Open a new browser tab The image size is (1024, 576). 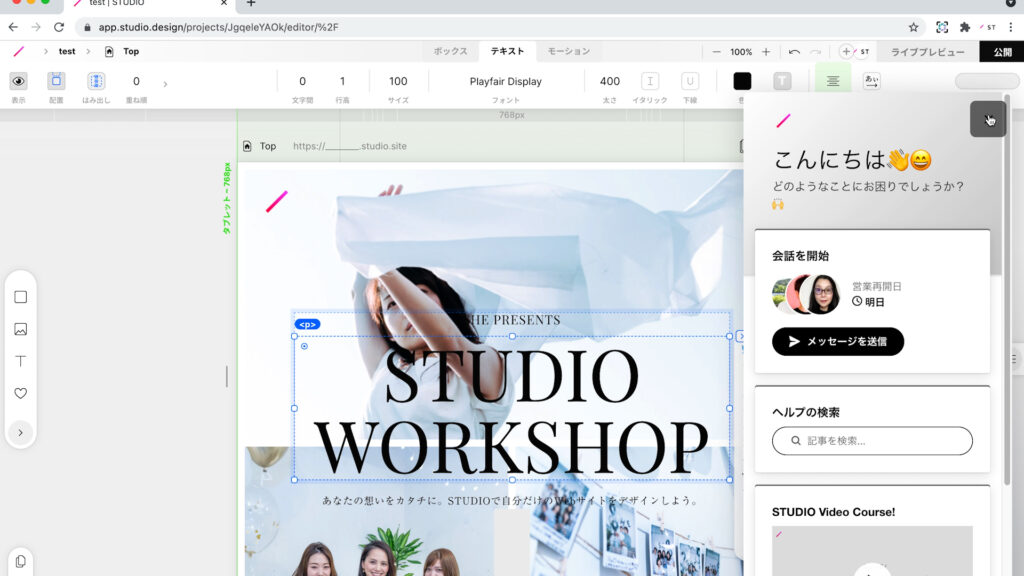tap(251, 3)
